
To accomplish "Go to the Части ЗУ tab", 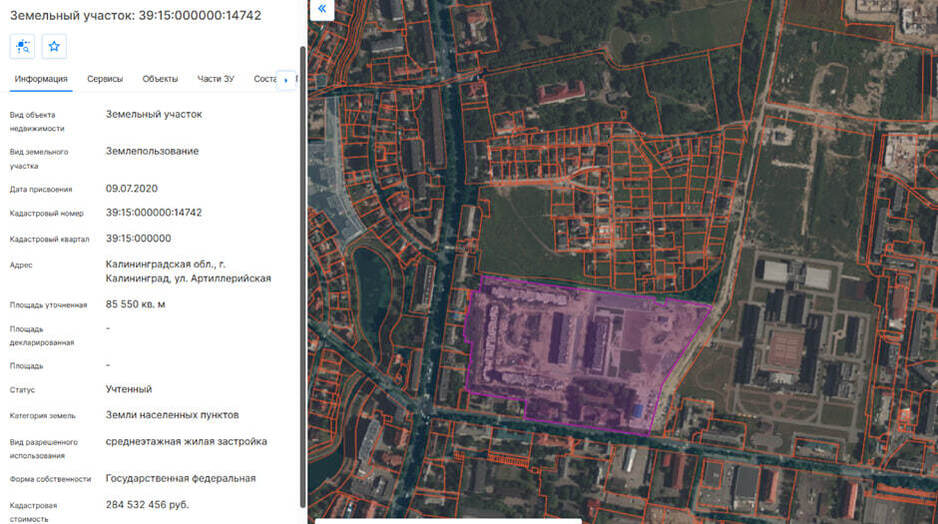I will pyautogui.click(x=216, y=79).
